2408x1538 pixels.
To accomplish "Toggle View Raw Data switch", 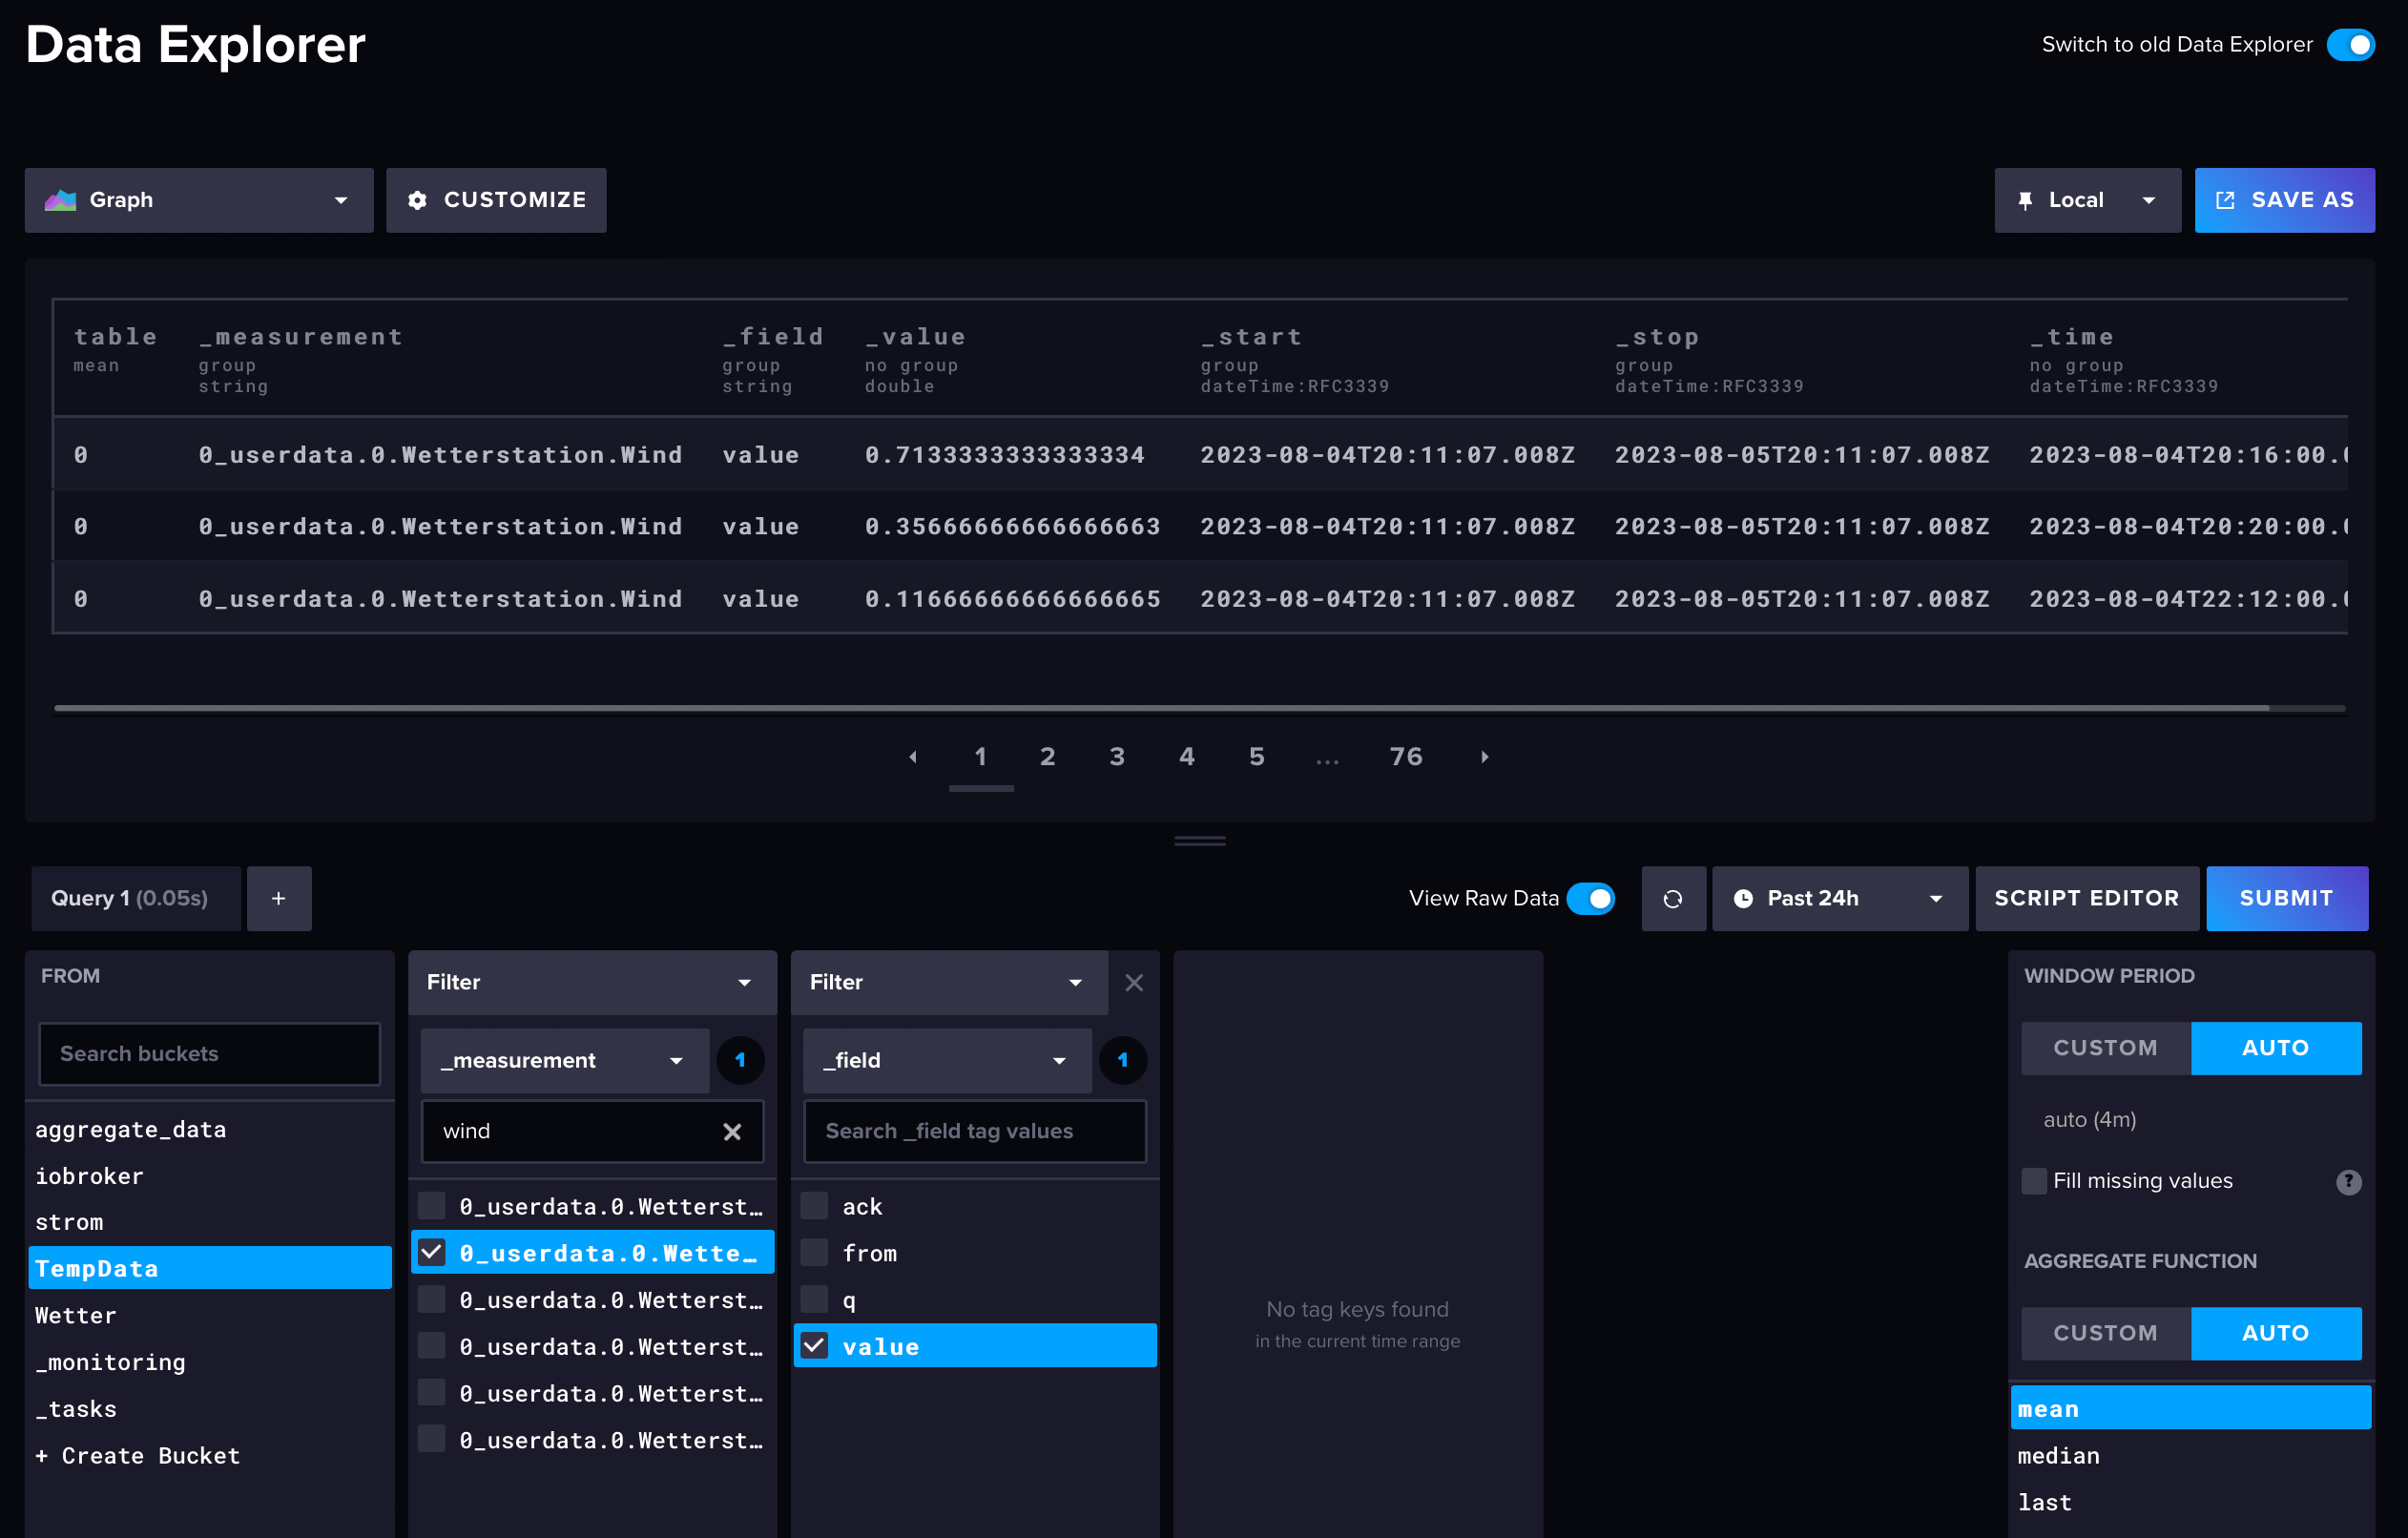I will coord(1591,898).
